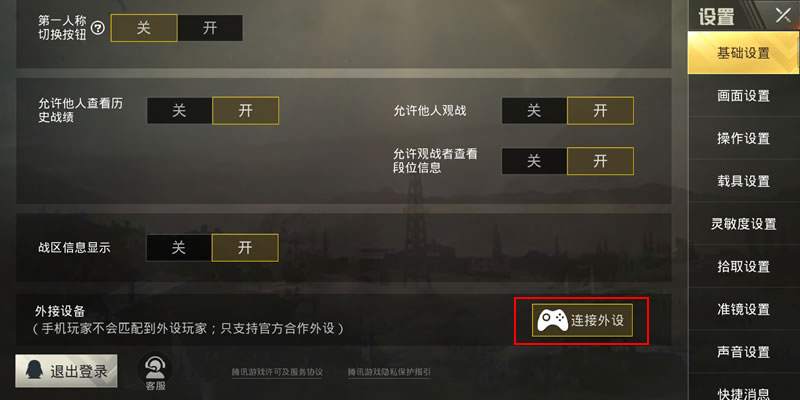
Task: Turn off 允许他人查看历史战绩
Action: click(x=179, y=111)
